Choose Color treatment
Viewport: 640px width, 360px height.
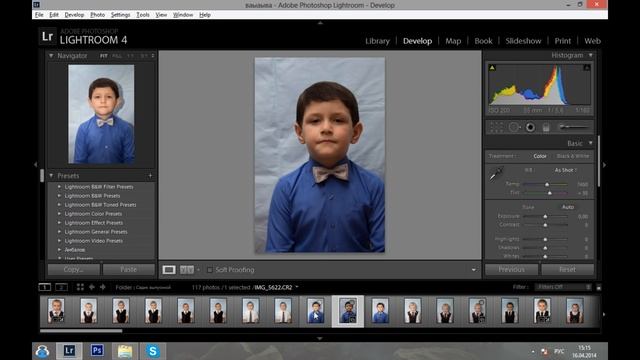540,156
